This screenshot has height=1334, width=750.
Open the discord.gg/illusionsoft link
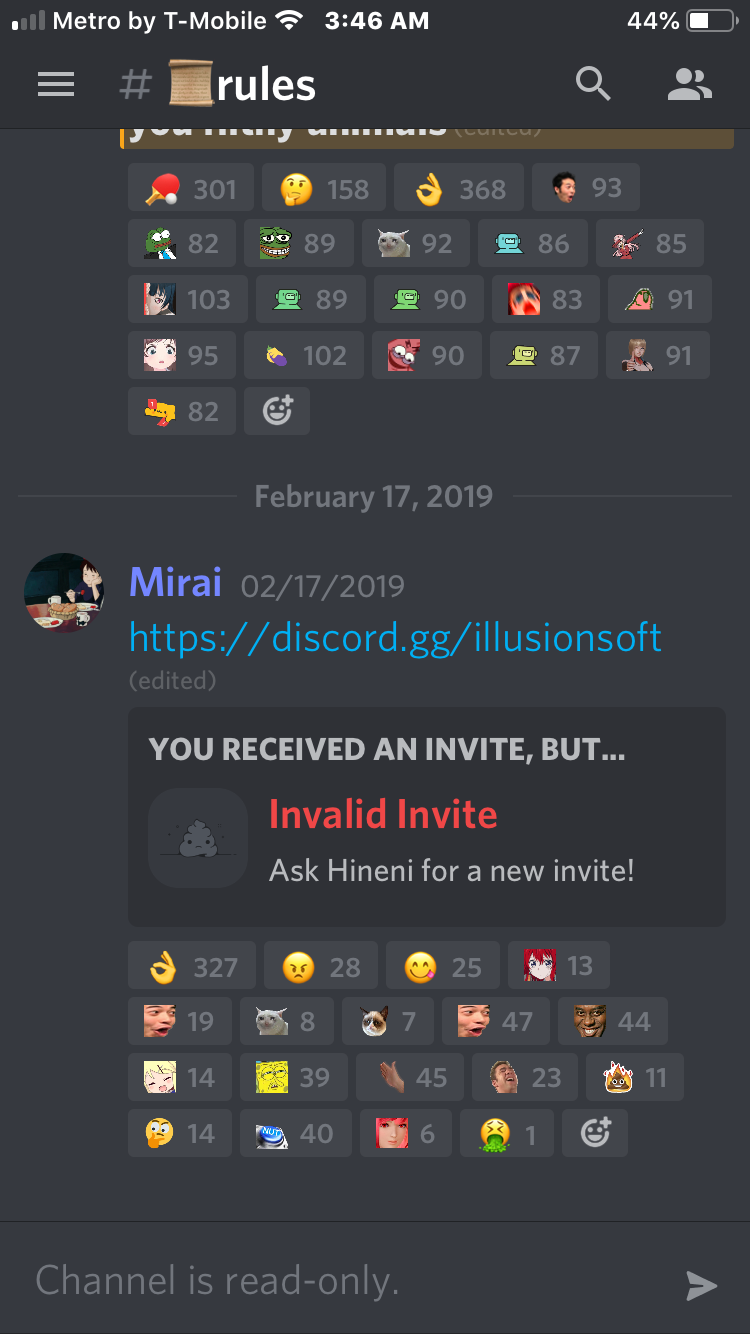396,637
